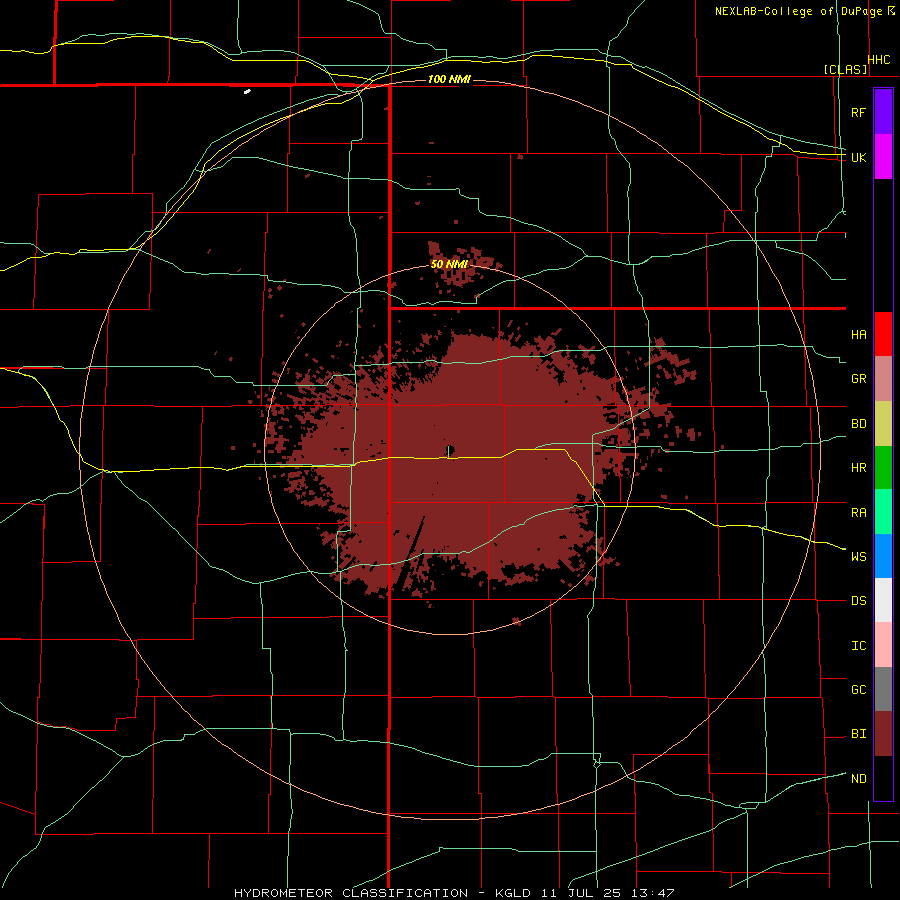
Task: Click the RF purple legend swatch
Action: click(883, 111)
